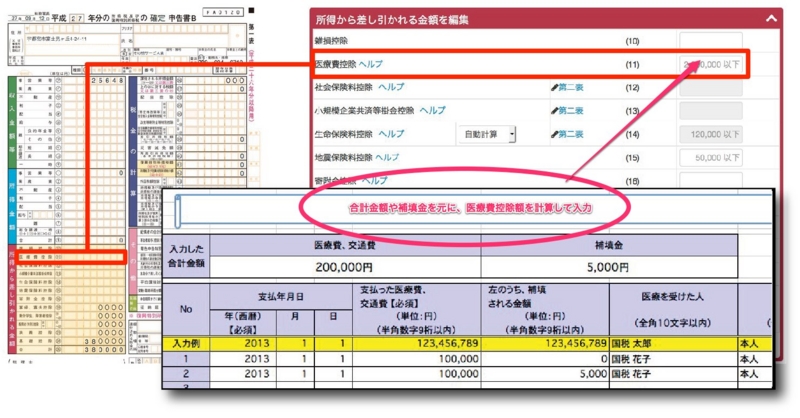The height and width of the screenshot is (418, 800).
Task: Select the 2013 year cell in row 2
Action: click(243, 374)
